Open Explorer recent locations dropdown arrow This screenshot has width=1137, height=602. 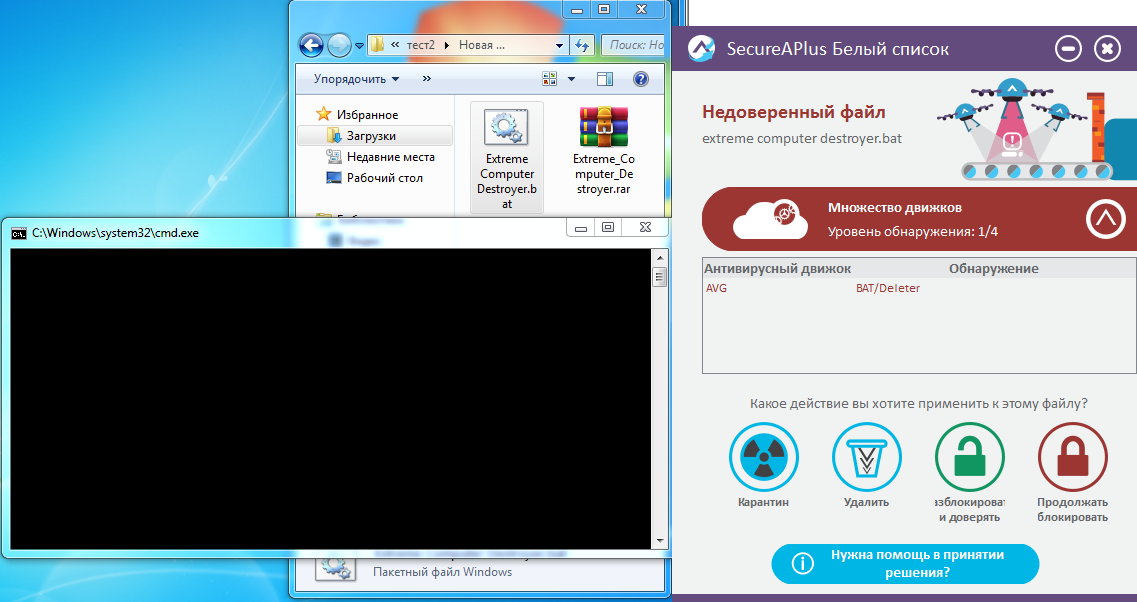coord(359,46)
